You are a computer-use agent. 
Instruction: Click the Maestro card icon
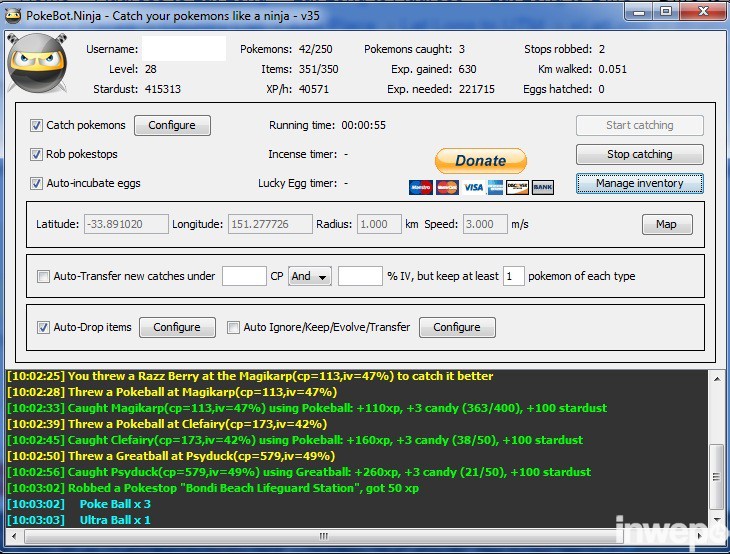(x=420, y=187)
